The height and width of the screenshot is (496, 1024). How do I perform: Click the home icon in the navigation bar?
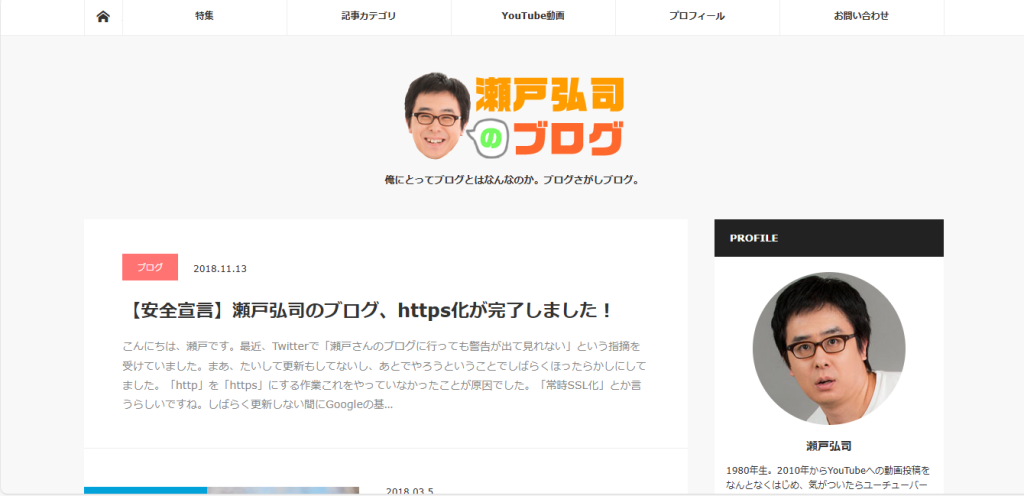point(103,16)
